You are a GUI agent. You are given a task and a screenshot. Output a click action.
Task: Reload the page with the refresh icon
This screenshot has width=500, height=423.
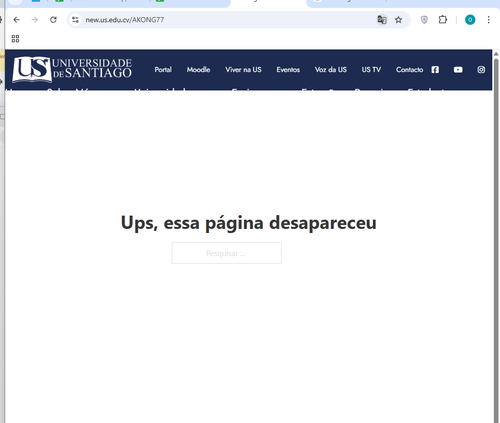[x=53, y=20]
